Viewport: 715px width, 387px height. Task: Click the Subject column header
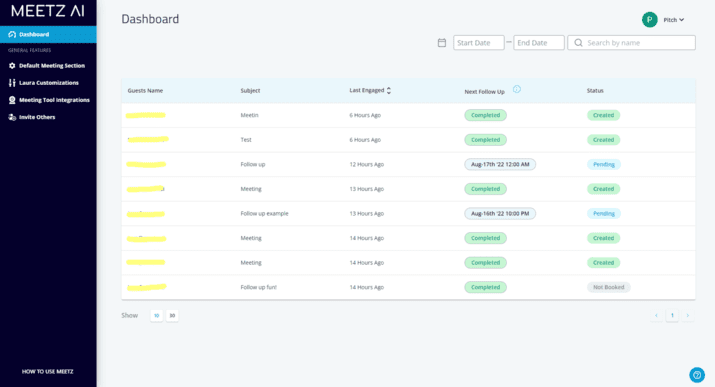(x=250, y=91)
